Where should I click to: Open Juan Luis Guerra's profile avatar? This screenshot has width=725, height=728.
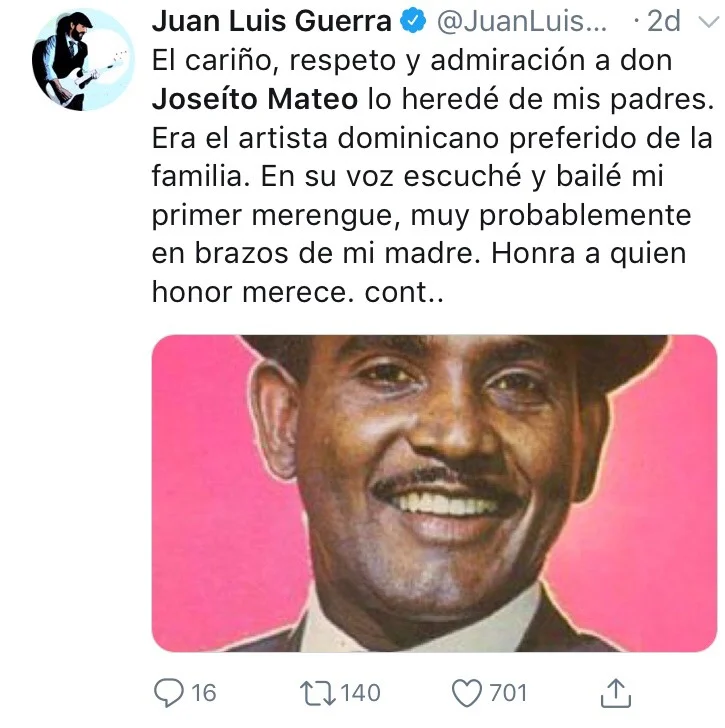tap(82, 59)
